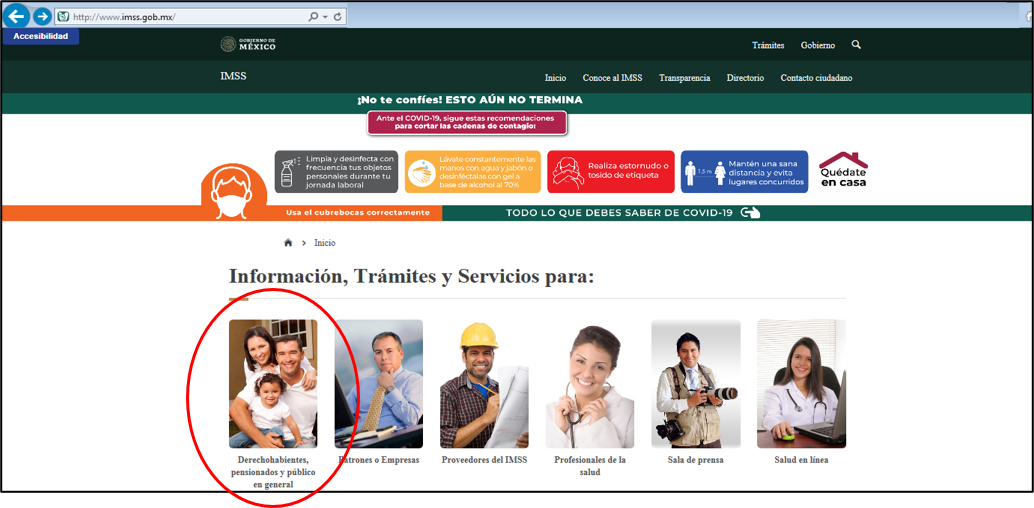Open the photographer photo for press room
Screen dimensions: 1034x508
[696, 384]
